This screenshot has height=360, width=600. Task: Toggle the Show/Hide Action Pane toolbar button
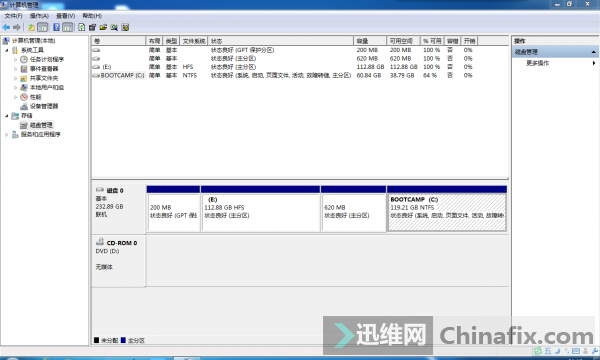(67, 27)
